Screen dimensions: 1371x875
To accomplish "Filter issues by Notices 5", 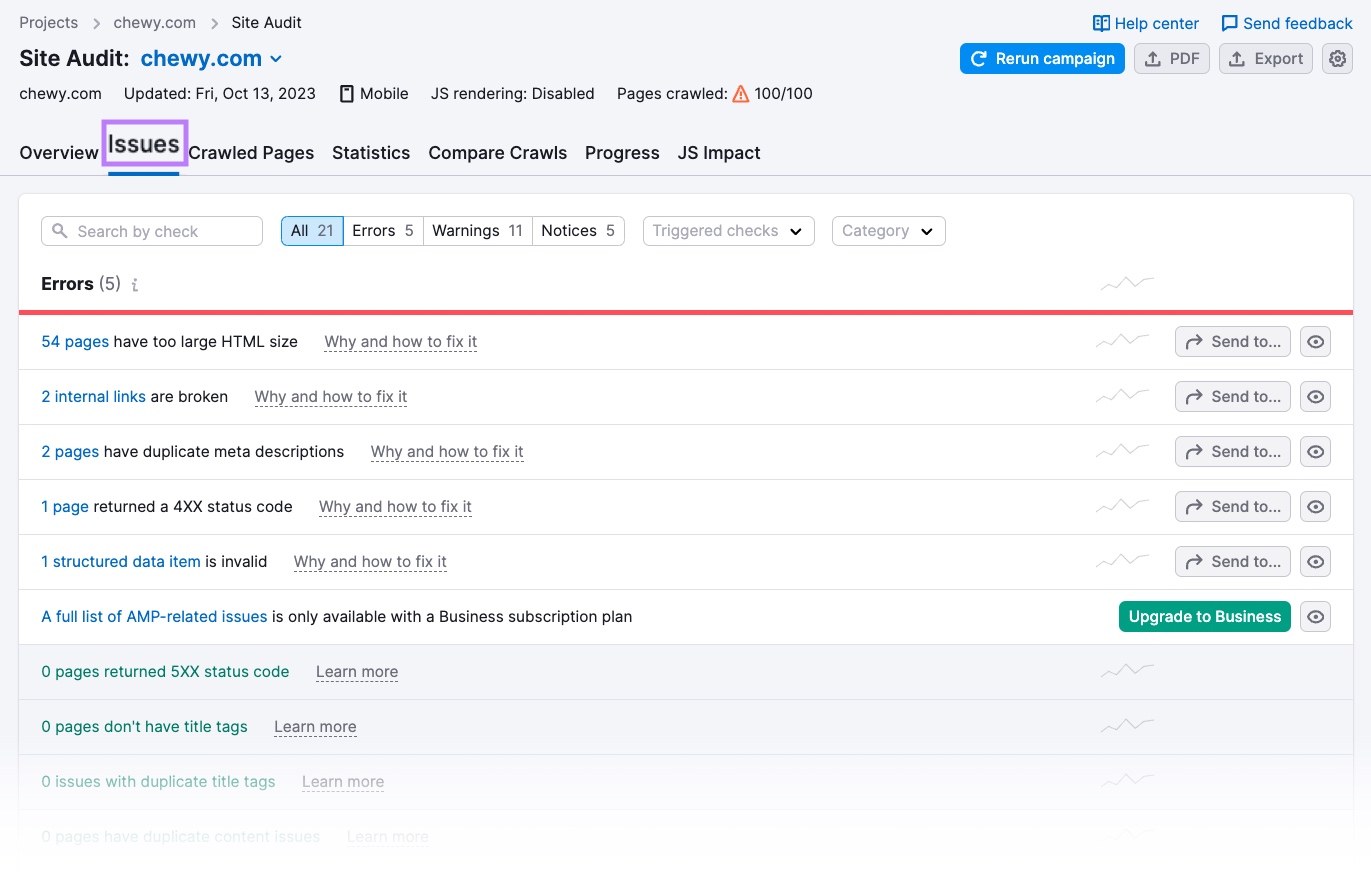I will 578,231.
